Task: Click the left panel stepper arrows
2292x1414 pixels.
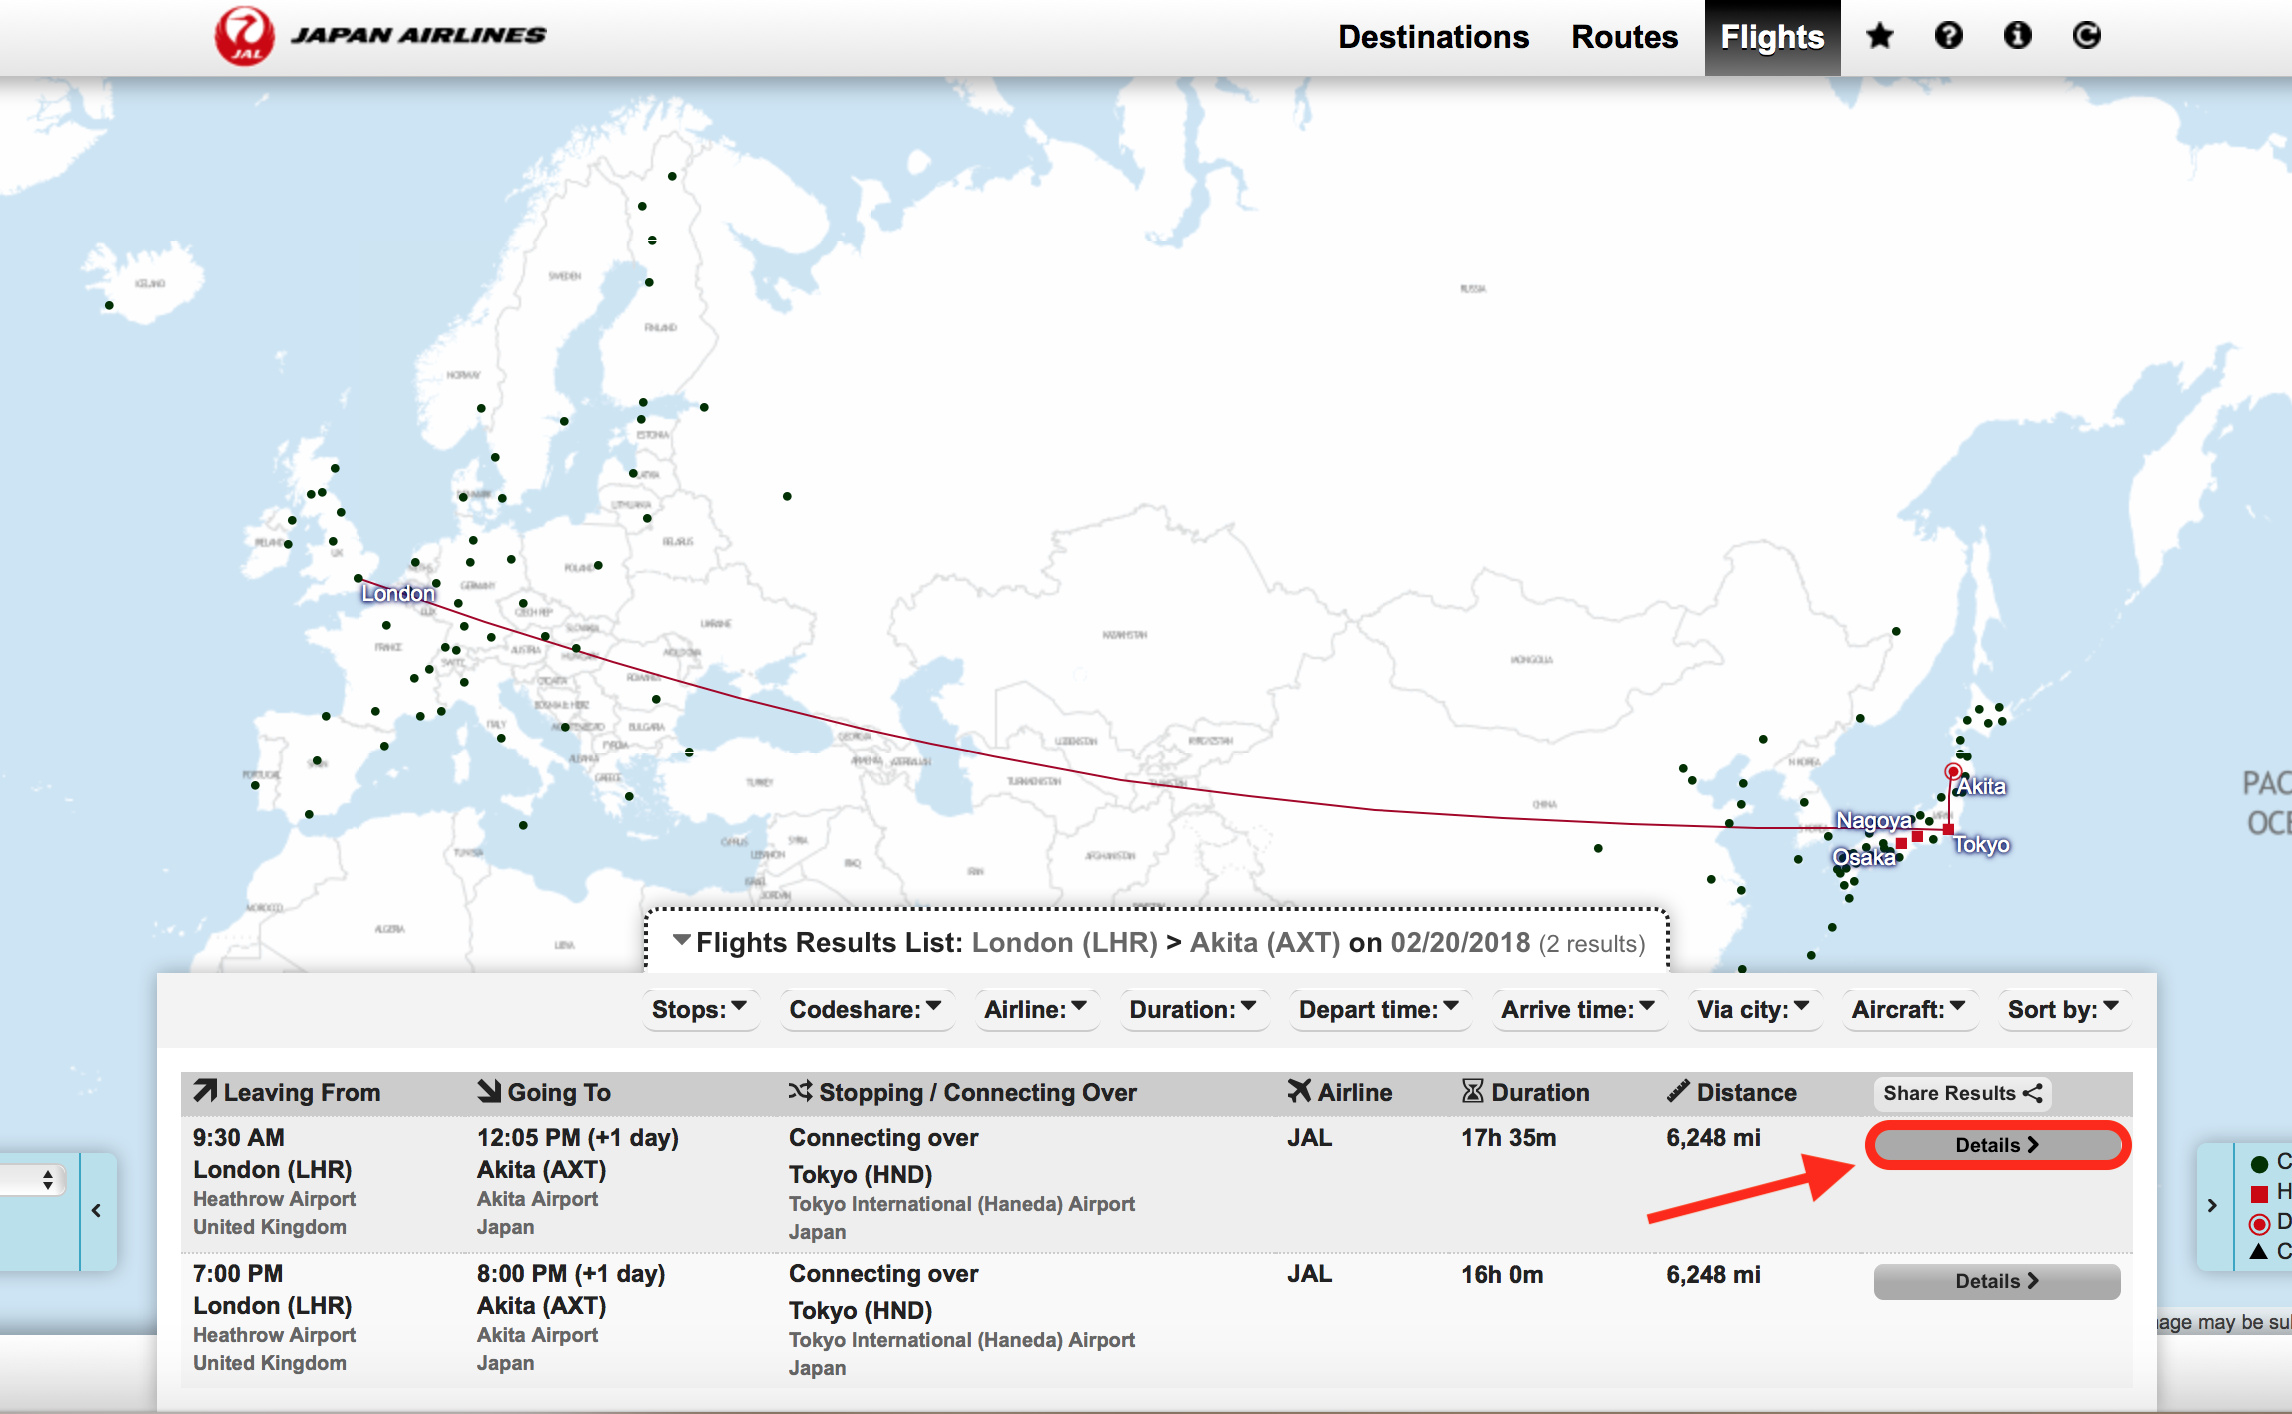Action: [x=47, y=1180]
